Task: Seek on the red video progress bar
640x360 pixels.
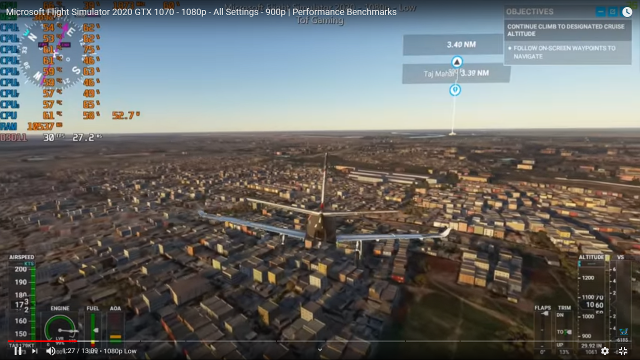Action: click(x=42, y=341)
